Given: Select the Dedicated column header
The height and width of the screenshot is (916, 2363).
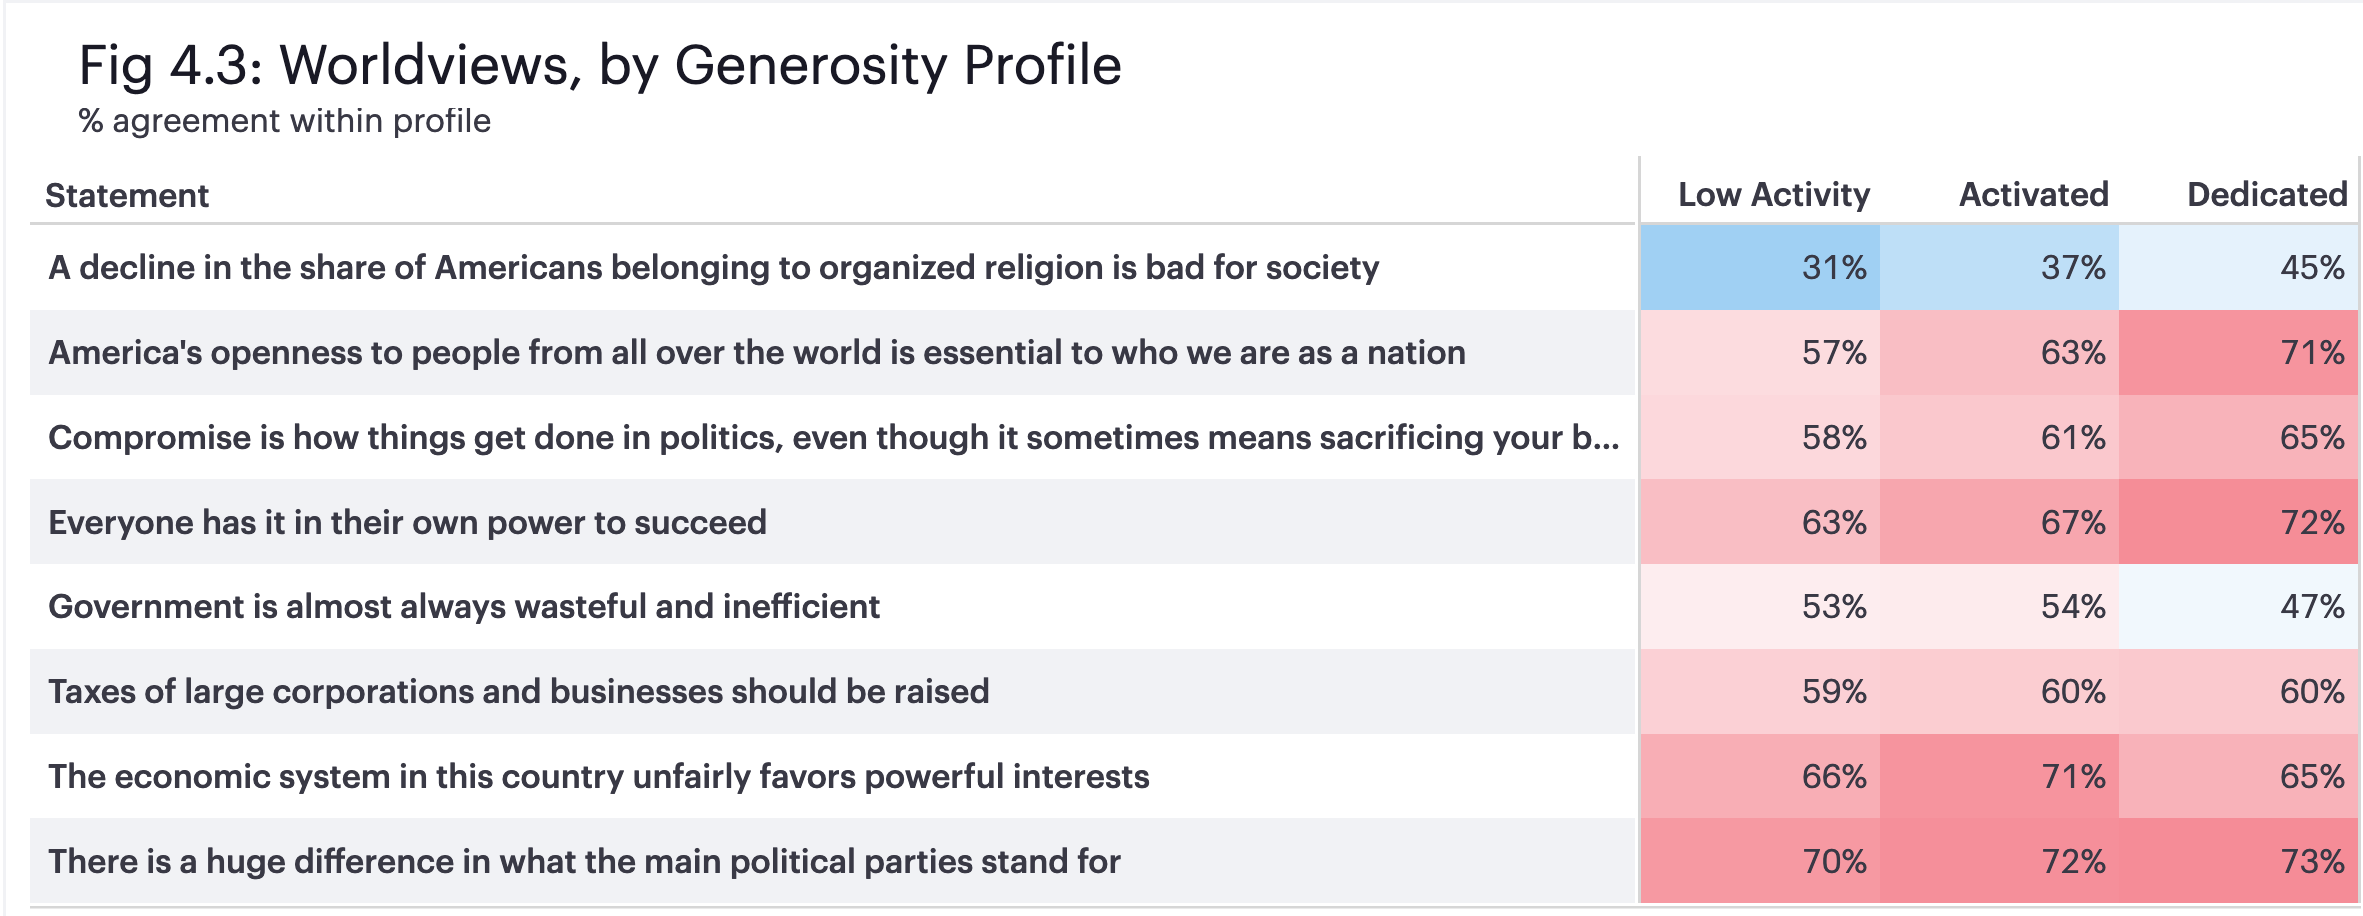Looking at the screenshot, I should point(2266,194).
